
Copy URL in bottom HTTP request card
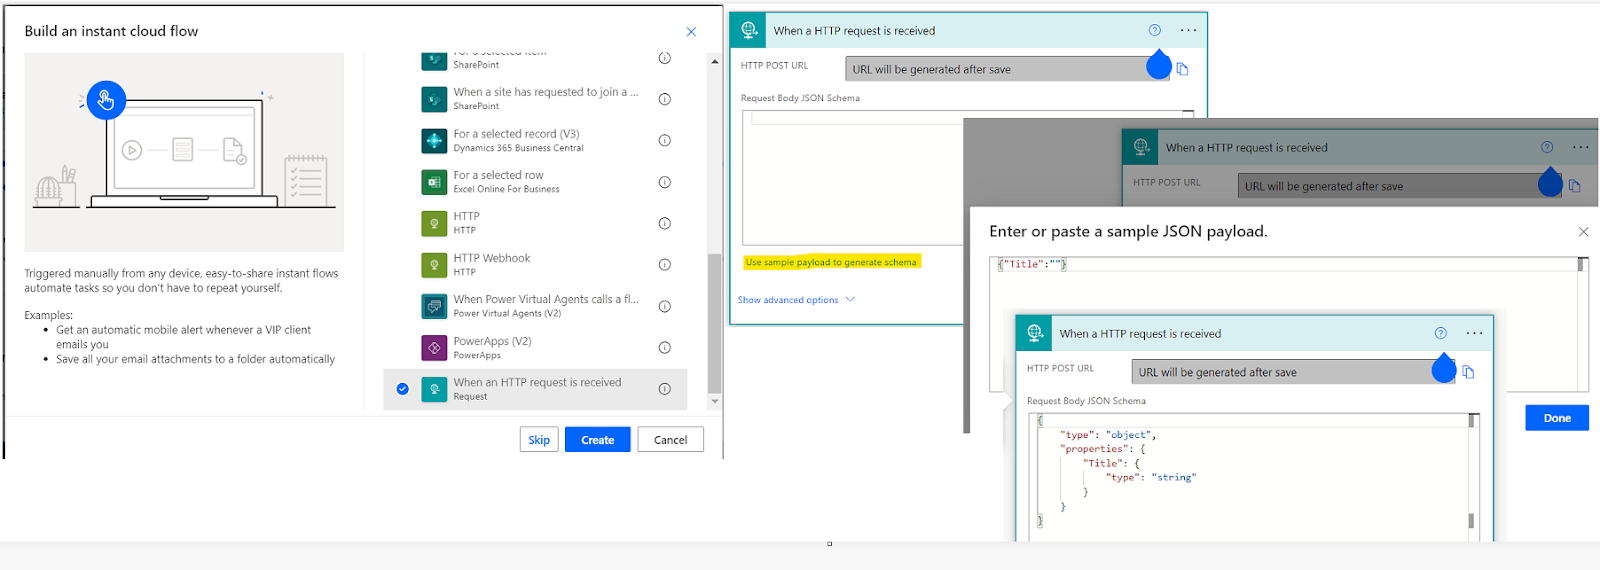pos(1468,372)
